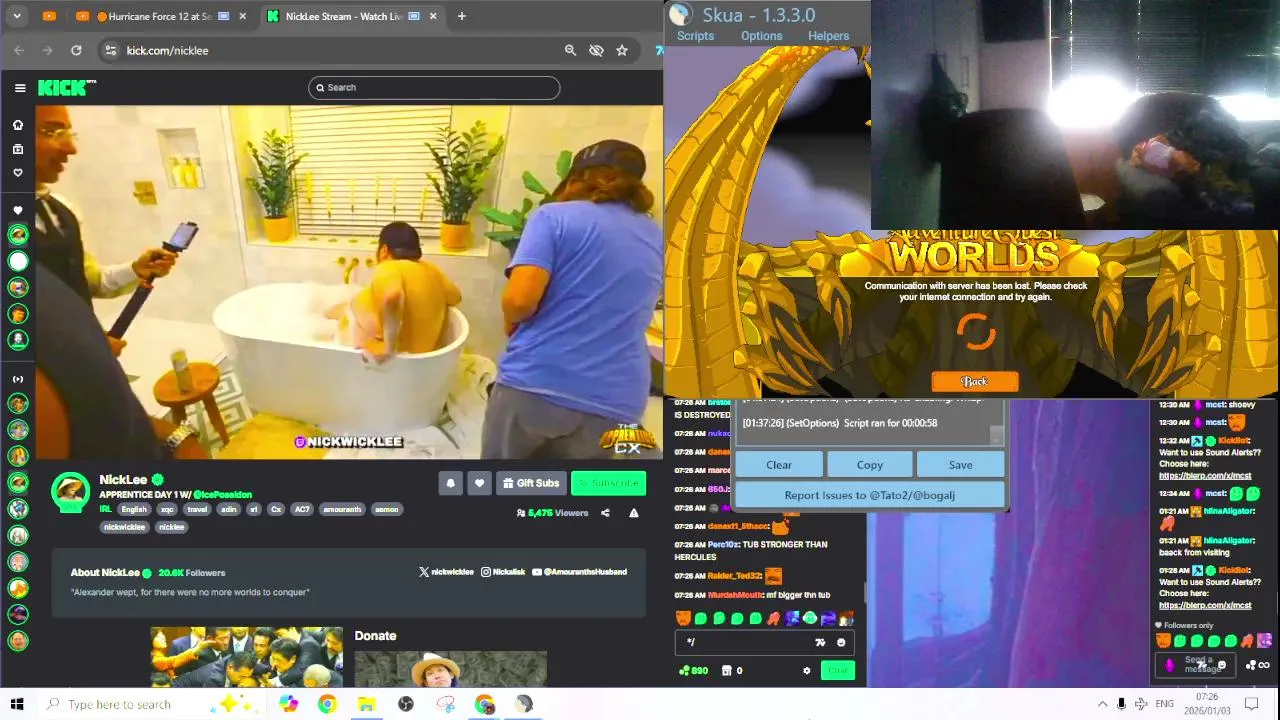The width and height of the screenshot is (1280, 720).
Task: Open the blerp.com/x/mcst link at 12:32 AM
Action: [x=1205, y=476]
